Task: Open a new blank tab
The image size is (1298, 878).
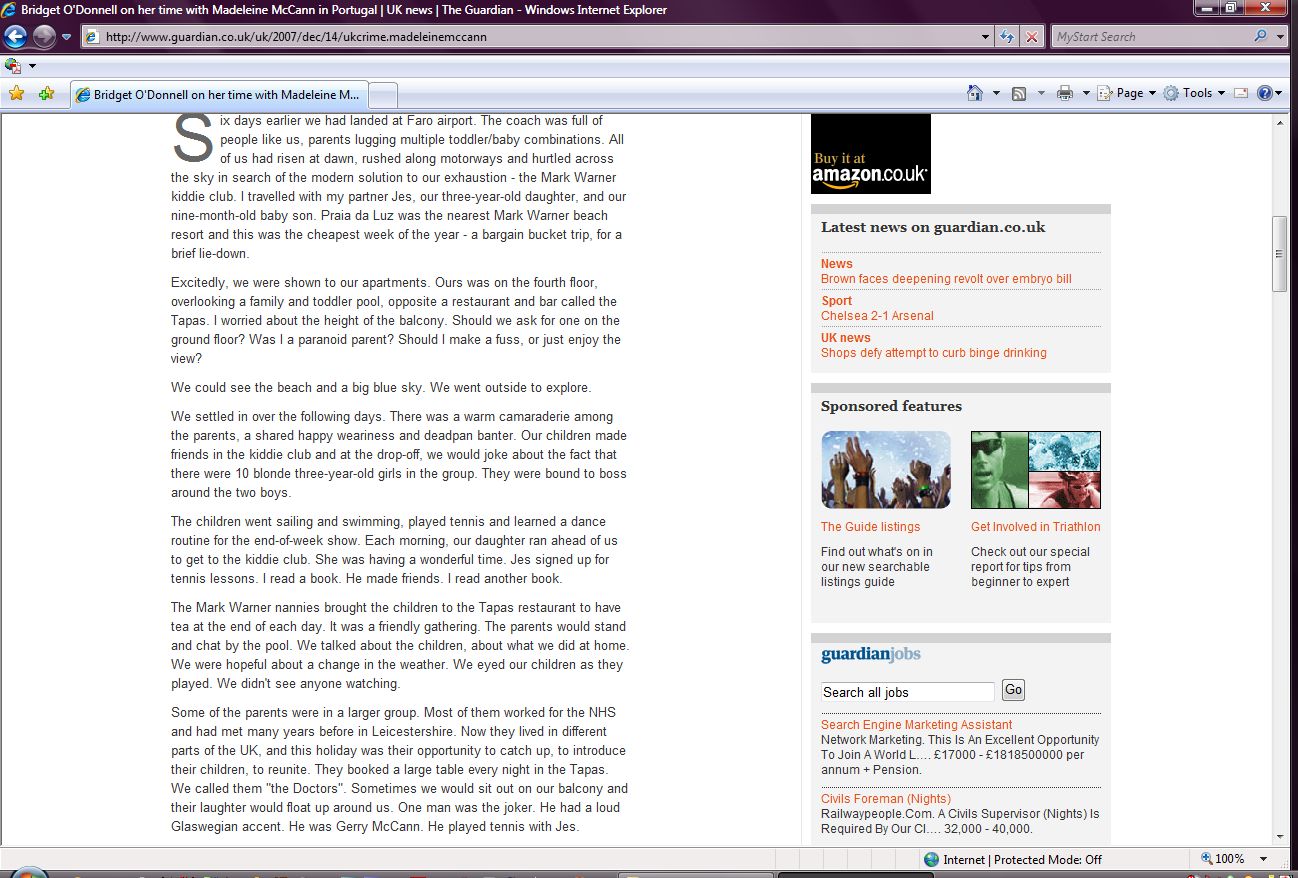Action: [384, 95]
